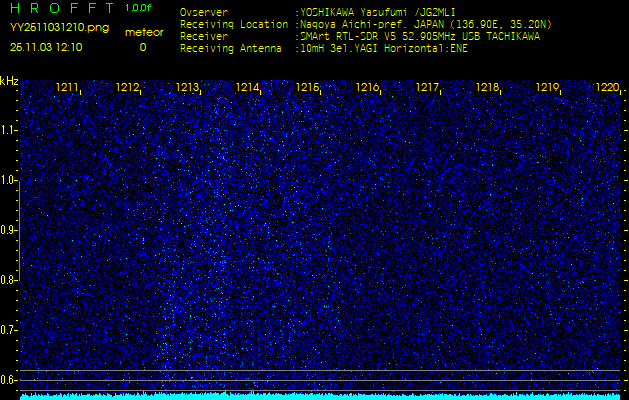This screenshot has width=629, height=400.
Task: Click the kHz axis unit label
Action: 9,80
